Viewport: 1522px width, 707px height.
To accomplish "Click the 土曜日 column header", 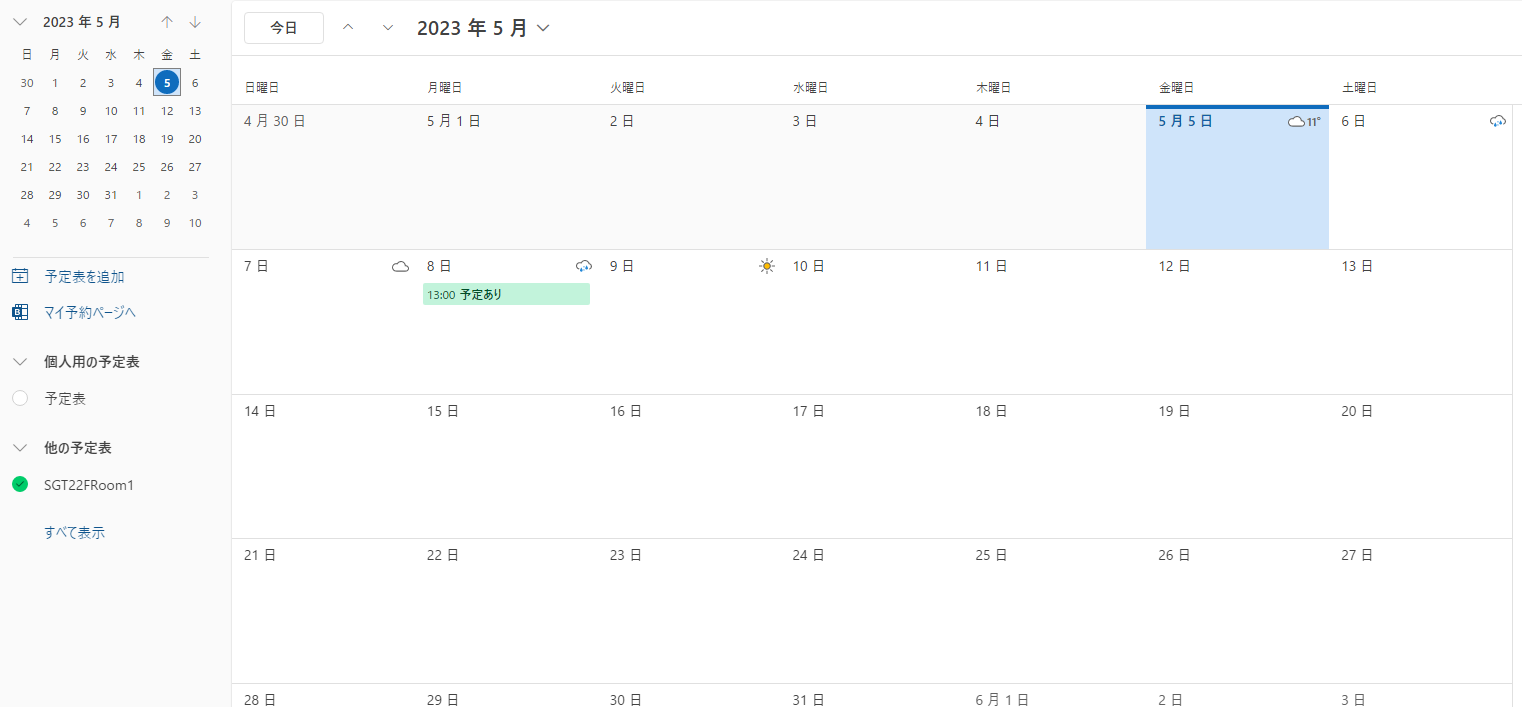I will 1359,88.
